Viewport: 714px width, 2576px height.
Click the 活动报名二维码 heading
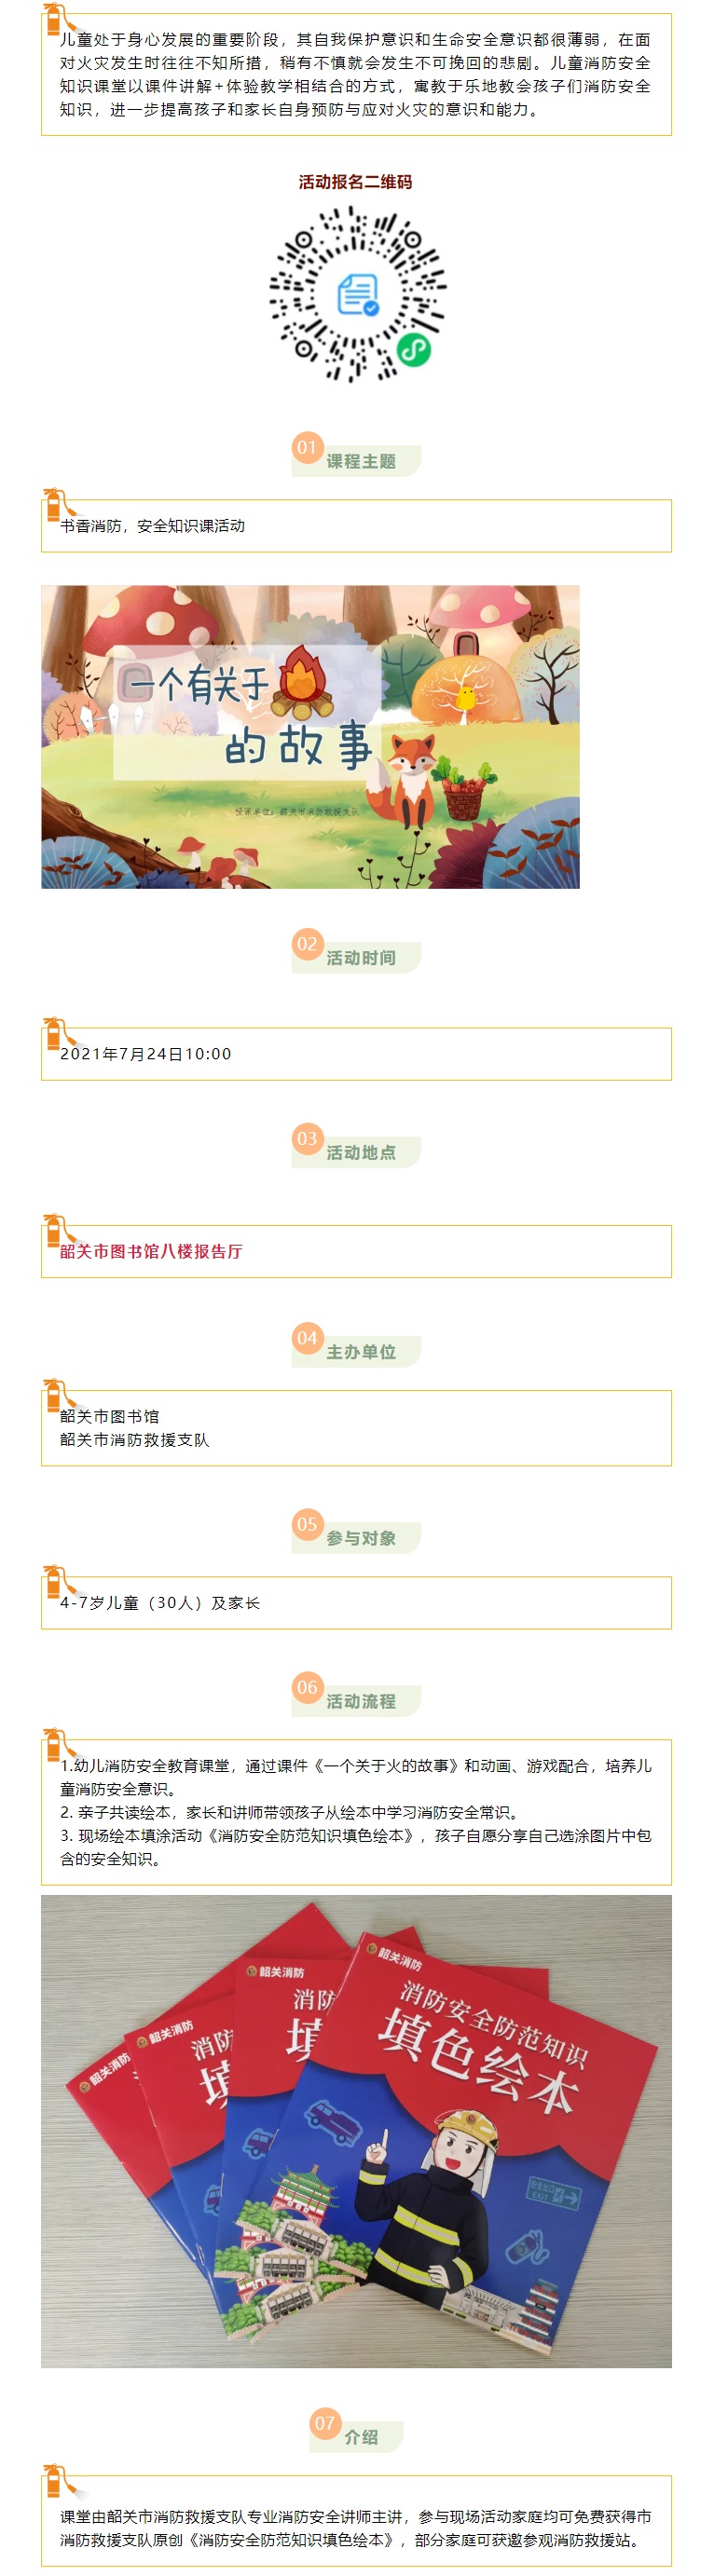coord(355,182)
